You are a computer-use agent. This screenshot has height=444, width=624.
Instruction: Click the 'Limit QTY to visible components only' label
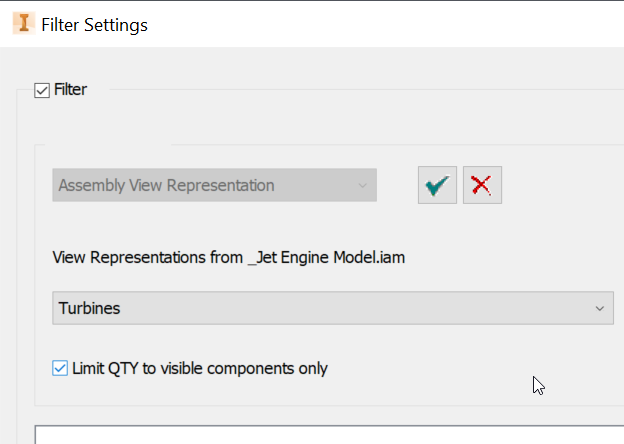(x=199, y=368)
